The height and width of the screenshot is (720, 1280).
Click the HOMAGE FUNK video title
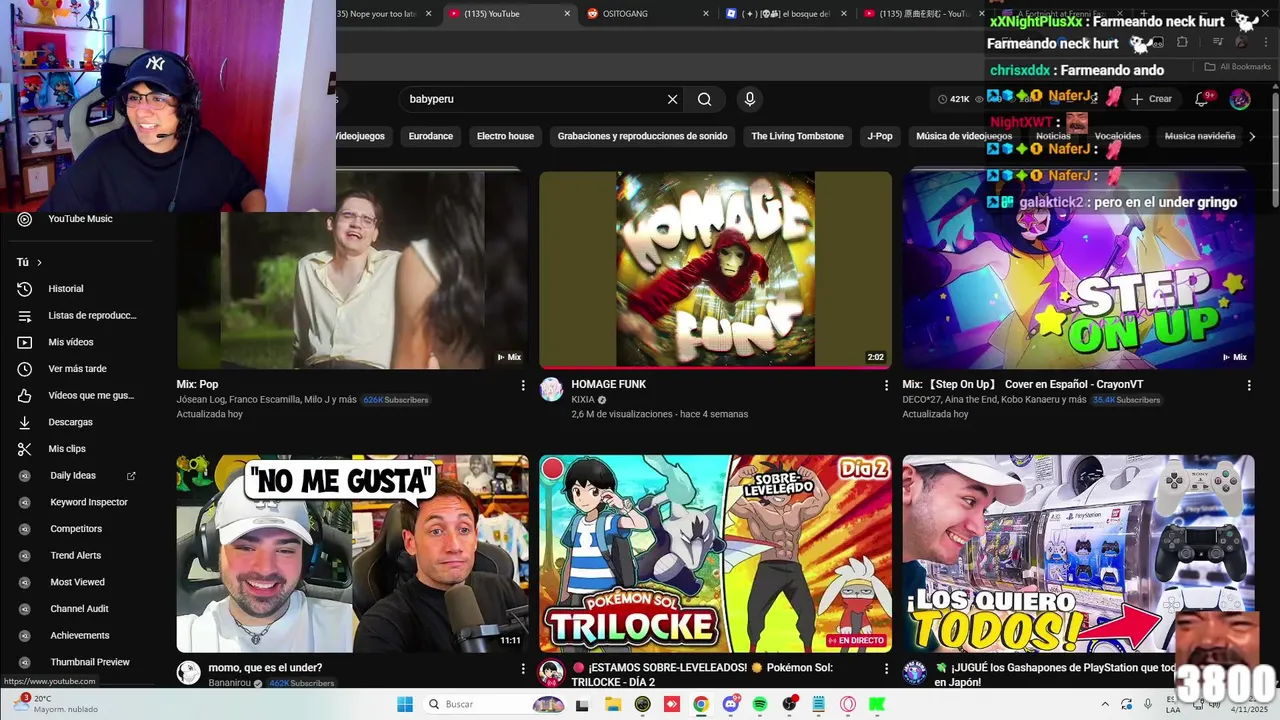point(608,384)
